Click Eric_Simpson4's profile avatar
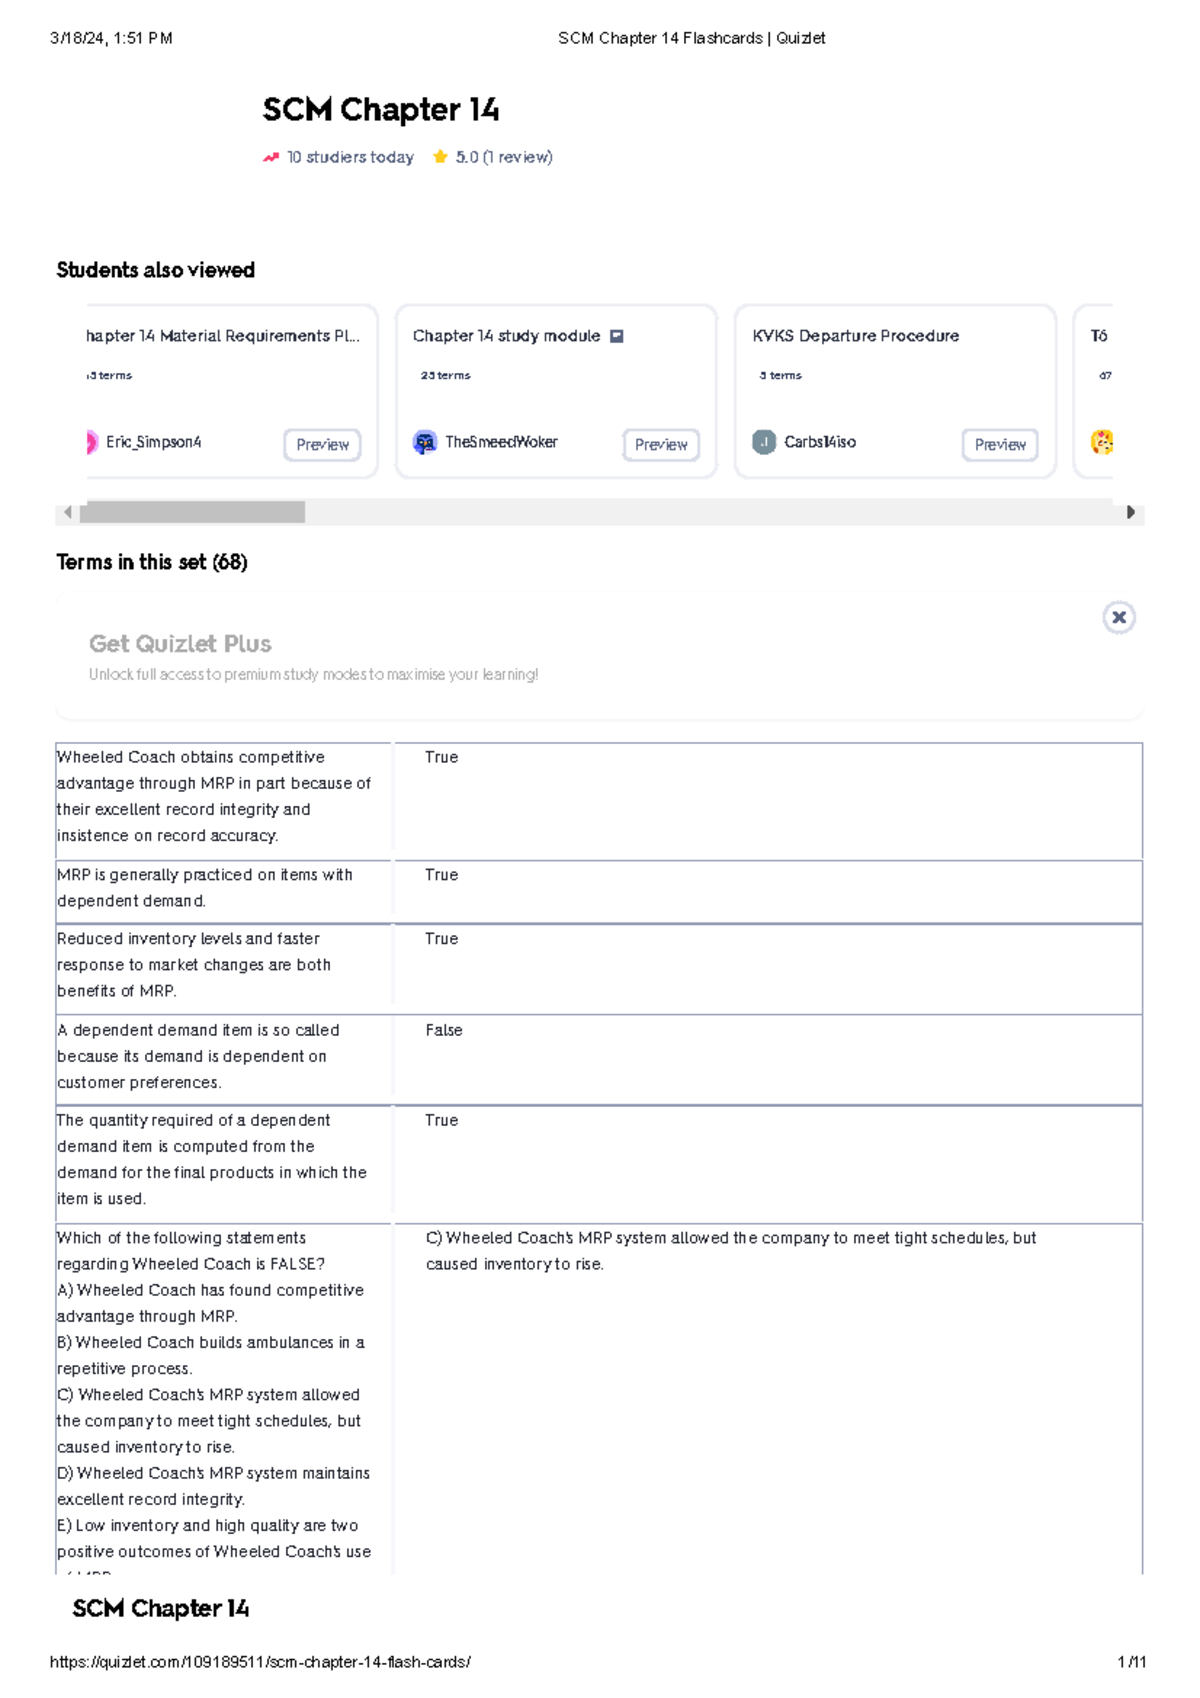This screenshot has height=1698, width=1200. tap(93, 441)
